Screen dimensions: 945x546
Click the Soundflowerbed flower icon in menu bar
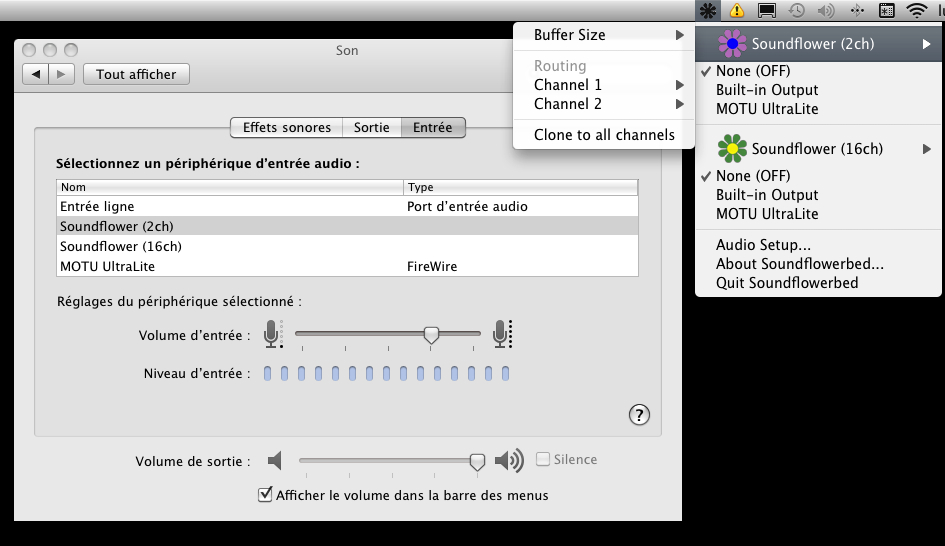point(708,11)
